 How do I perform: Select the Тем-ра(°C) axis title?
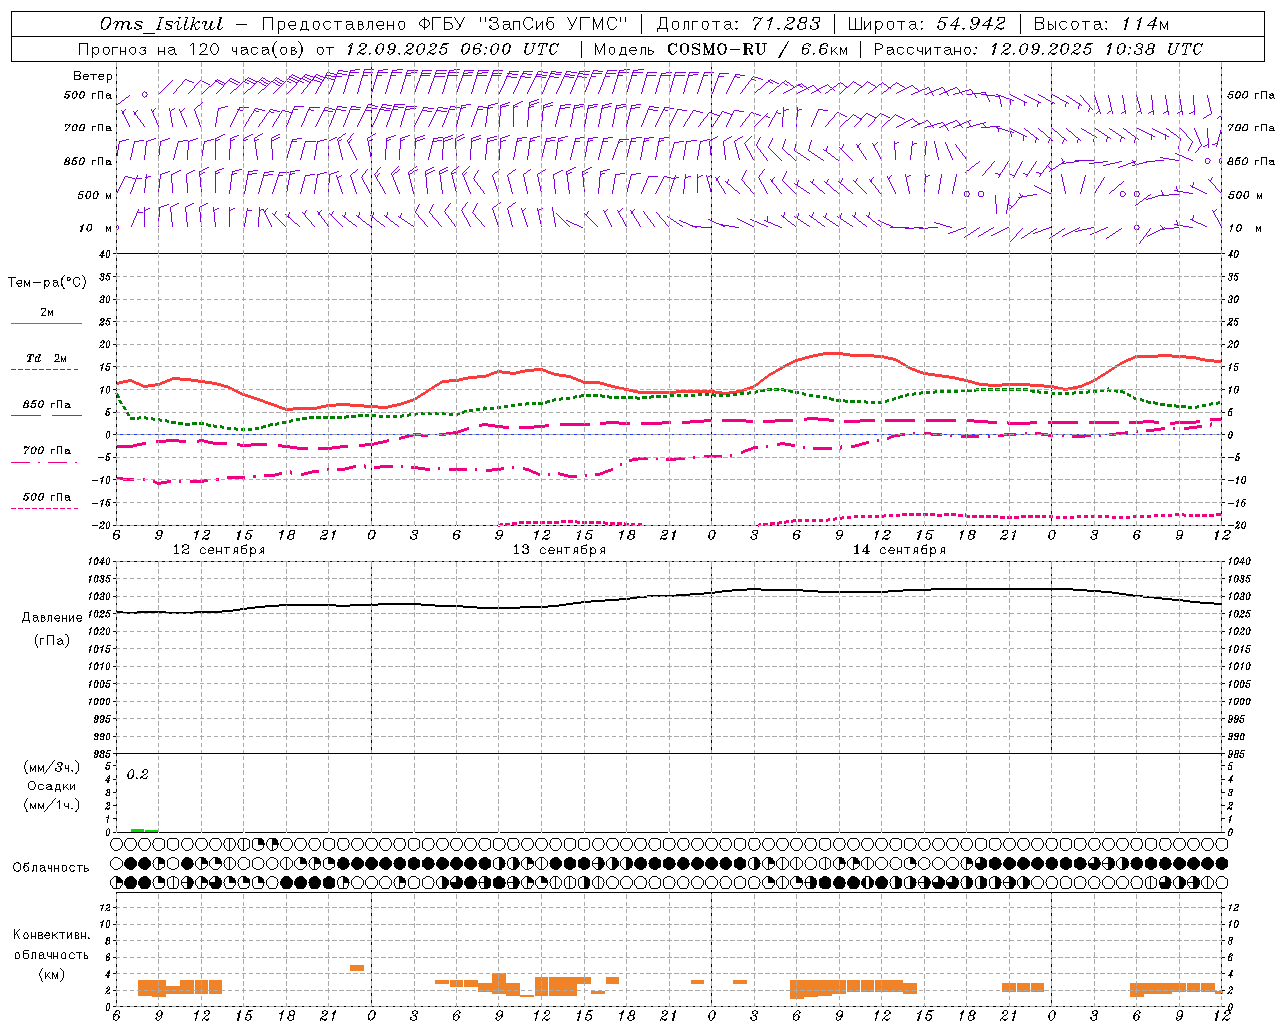click(47, 283)
